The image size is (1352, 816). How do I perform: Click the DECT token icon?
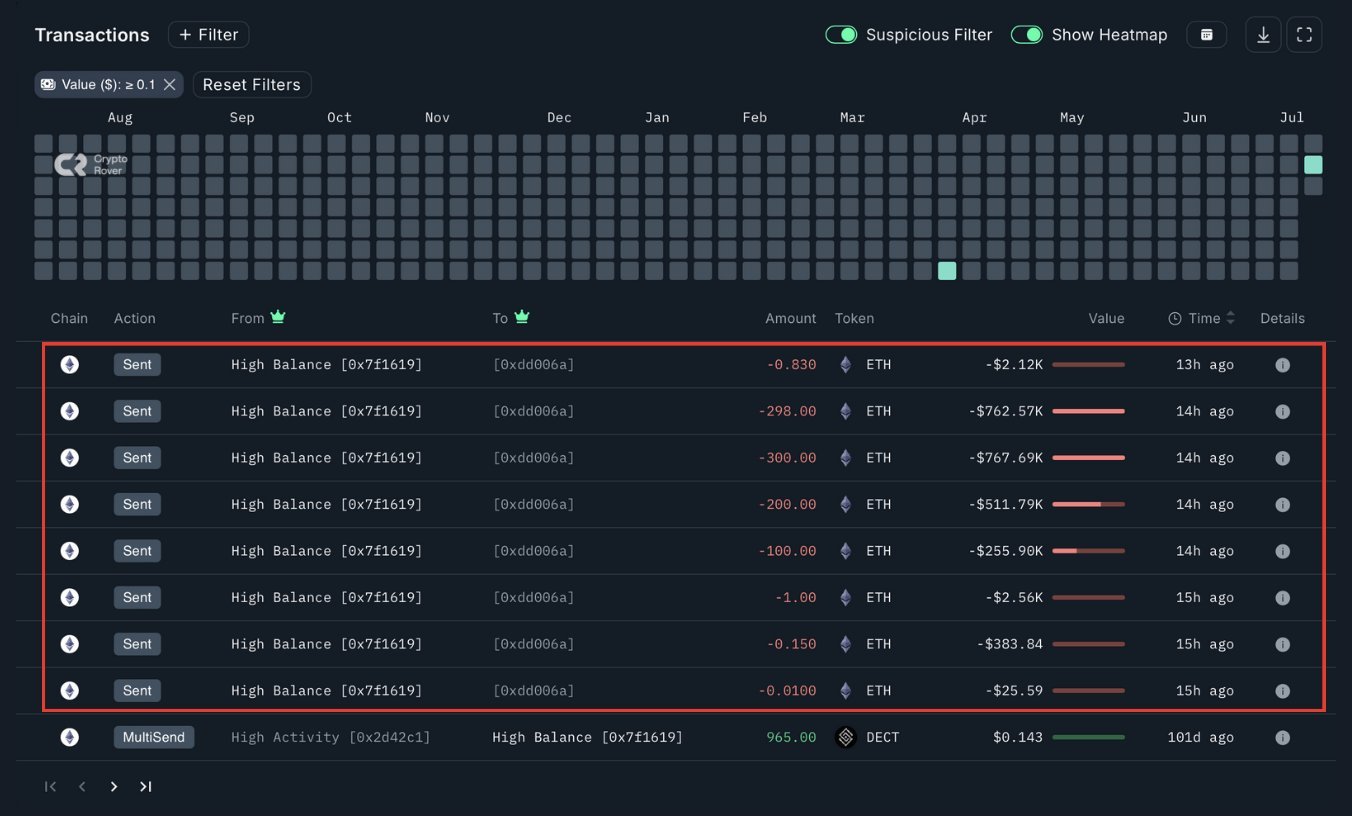click(x=845, y=737)
